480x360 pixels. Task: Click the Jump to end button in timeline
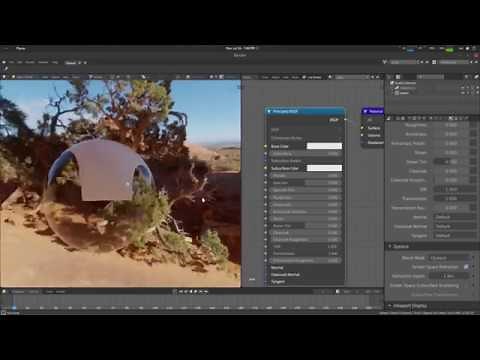[x=206, y=292]
